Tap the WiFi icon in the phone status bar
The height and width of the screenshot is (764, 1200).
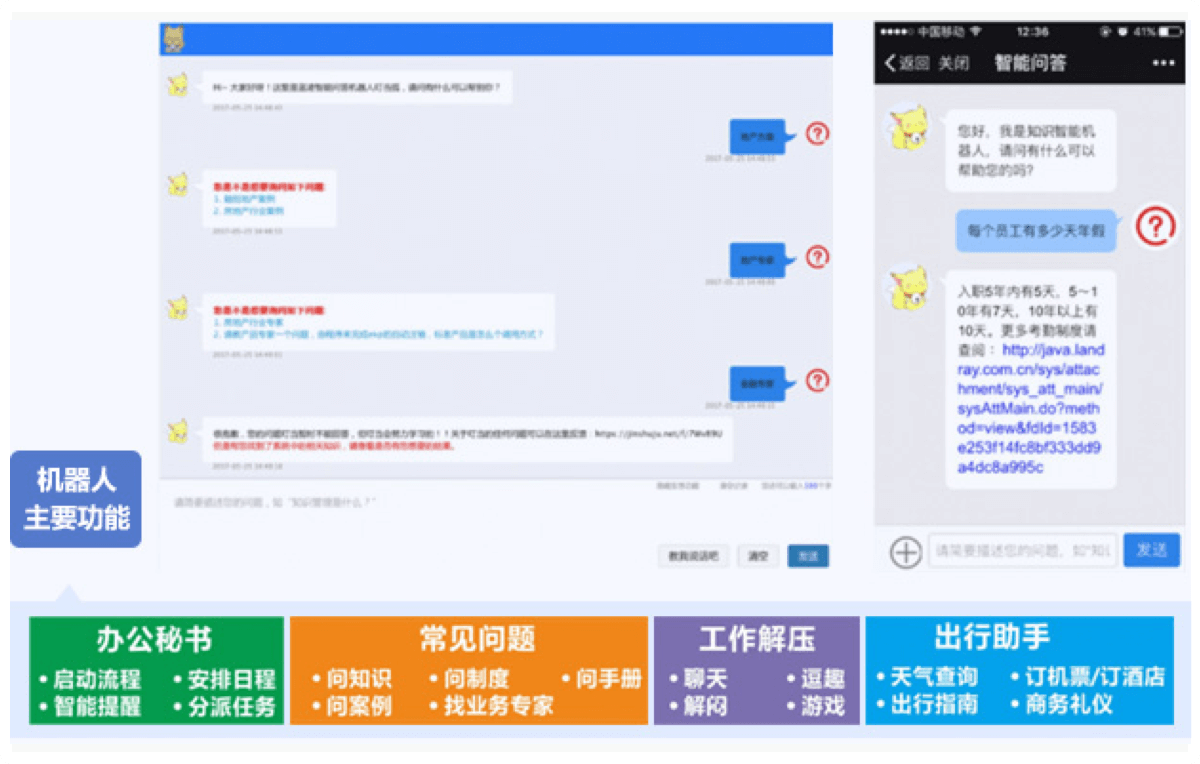point(976,32)
